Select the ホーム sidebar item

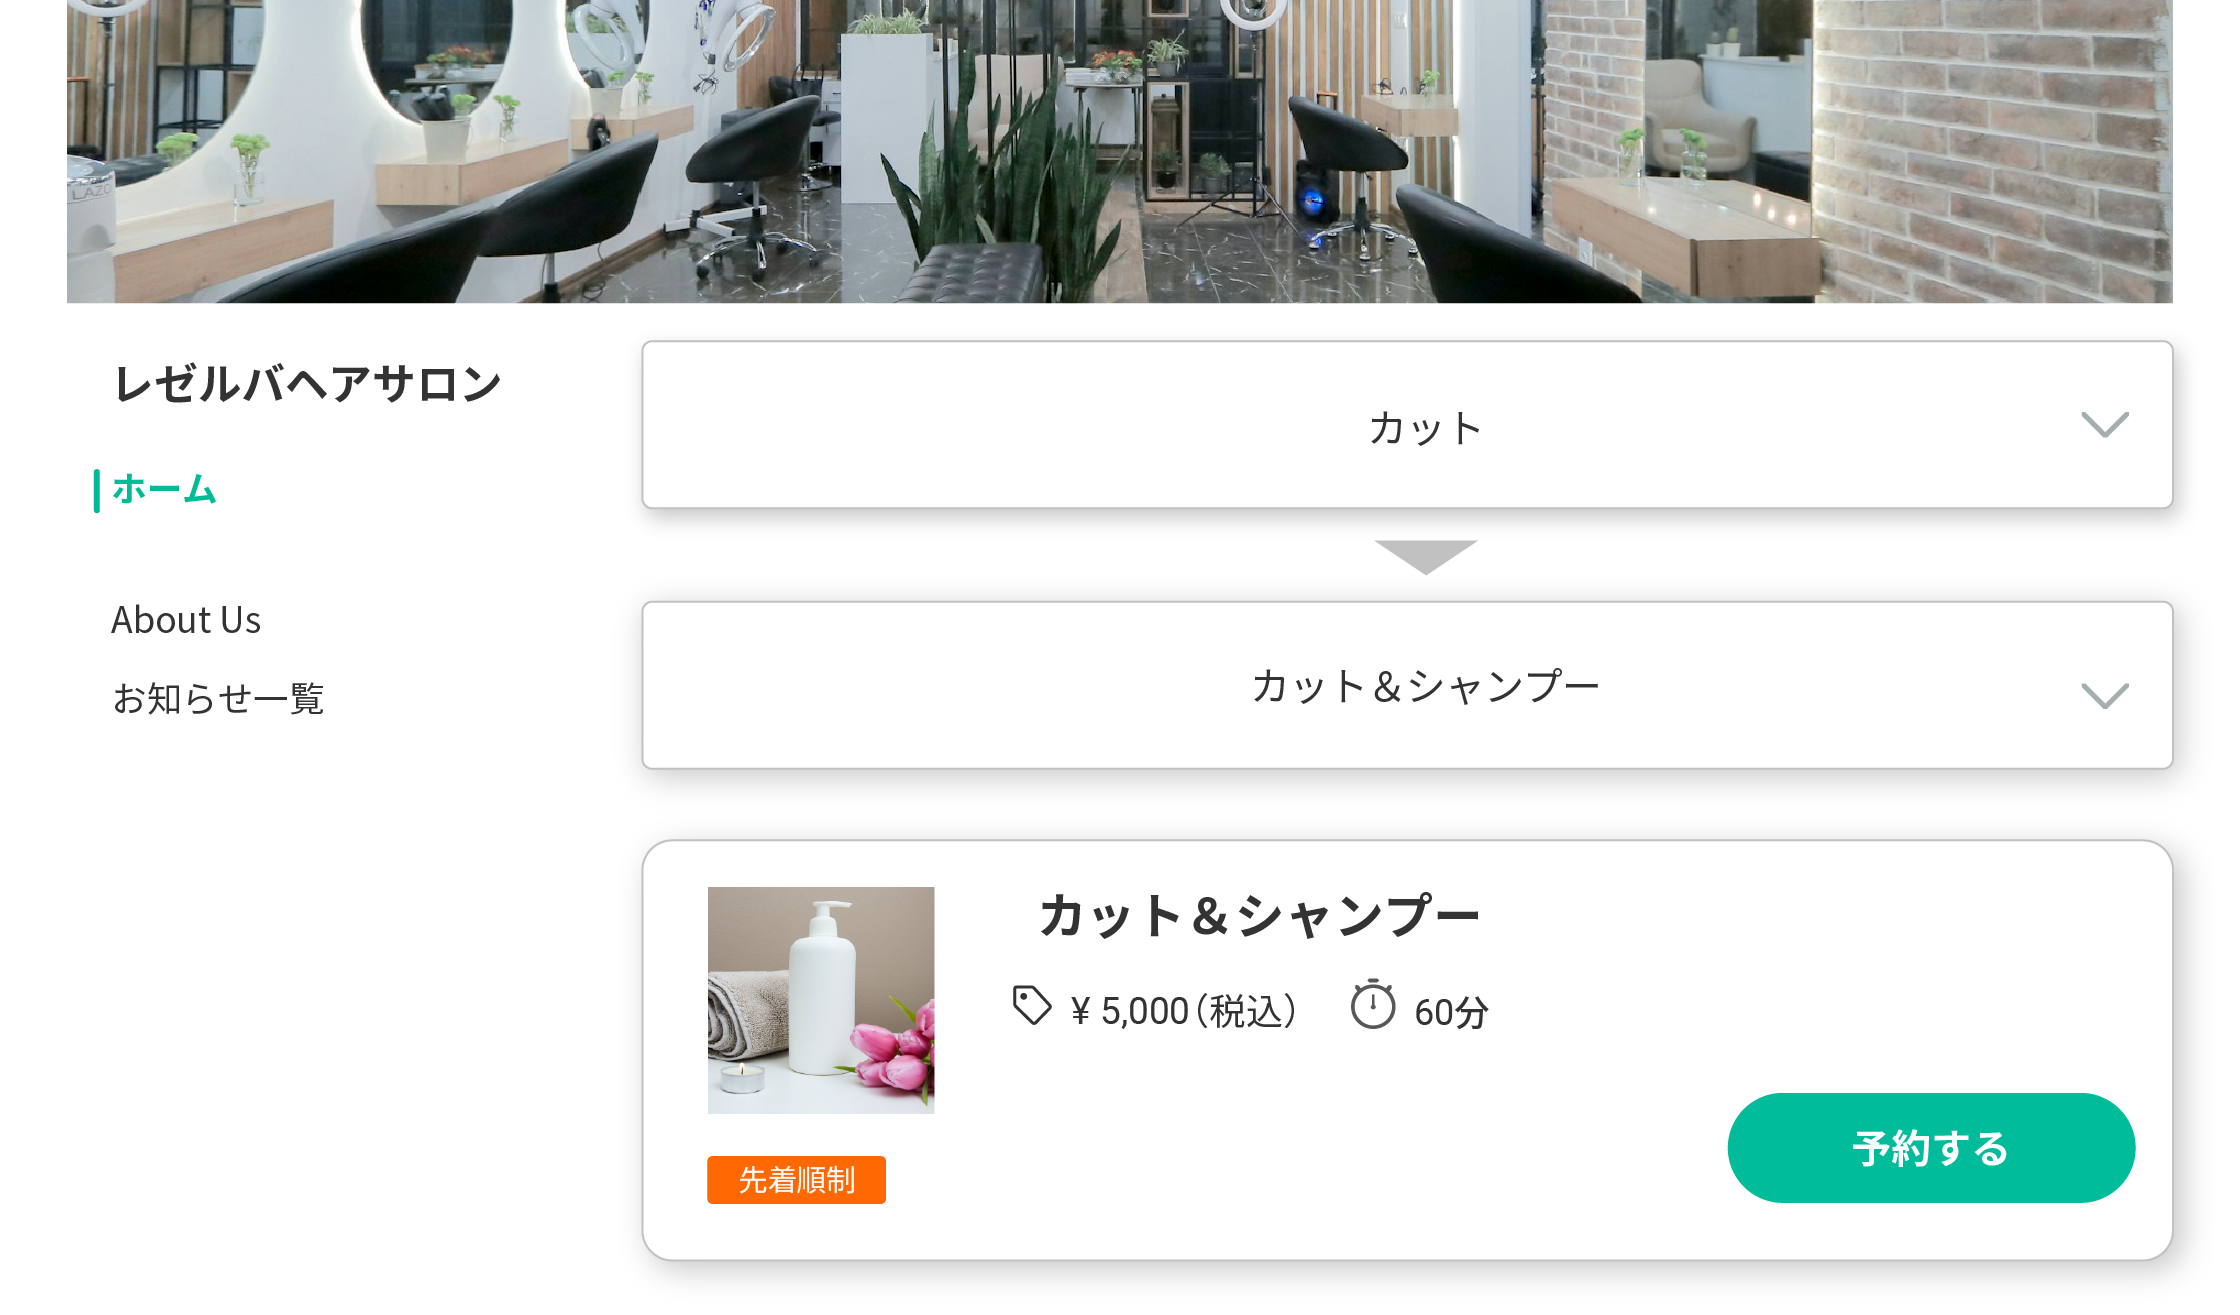click(164, 490)
